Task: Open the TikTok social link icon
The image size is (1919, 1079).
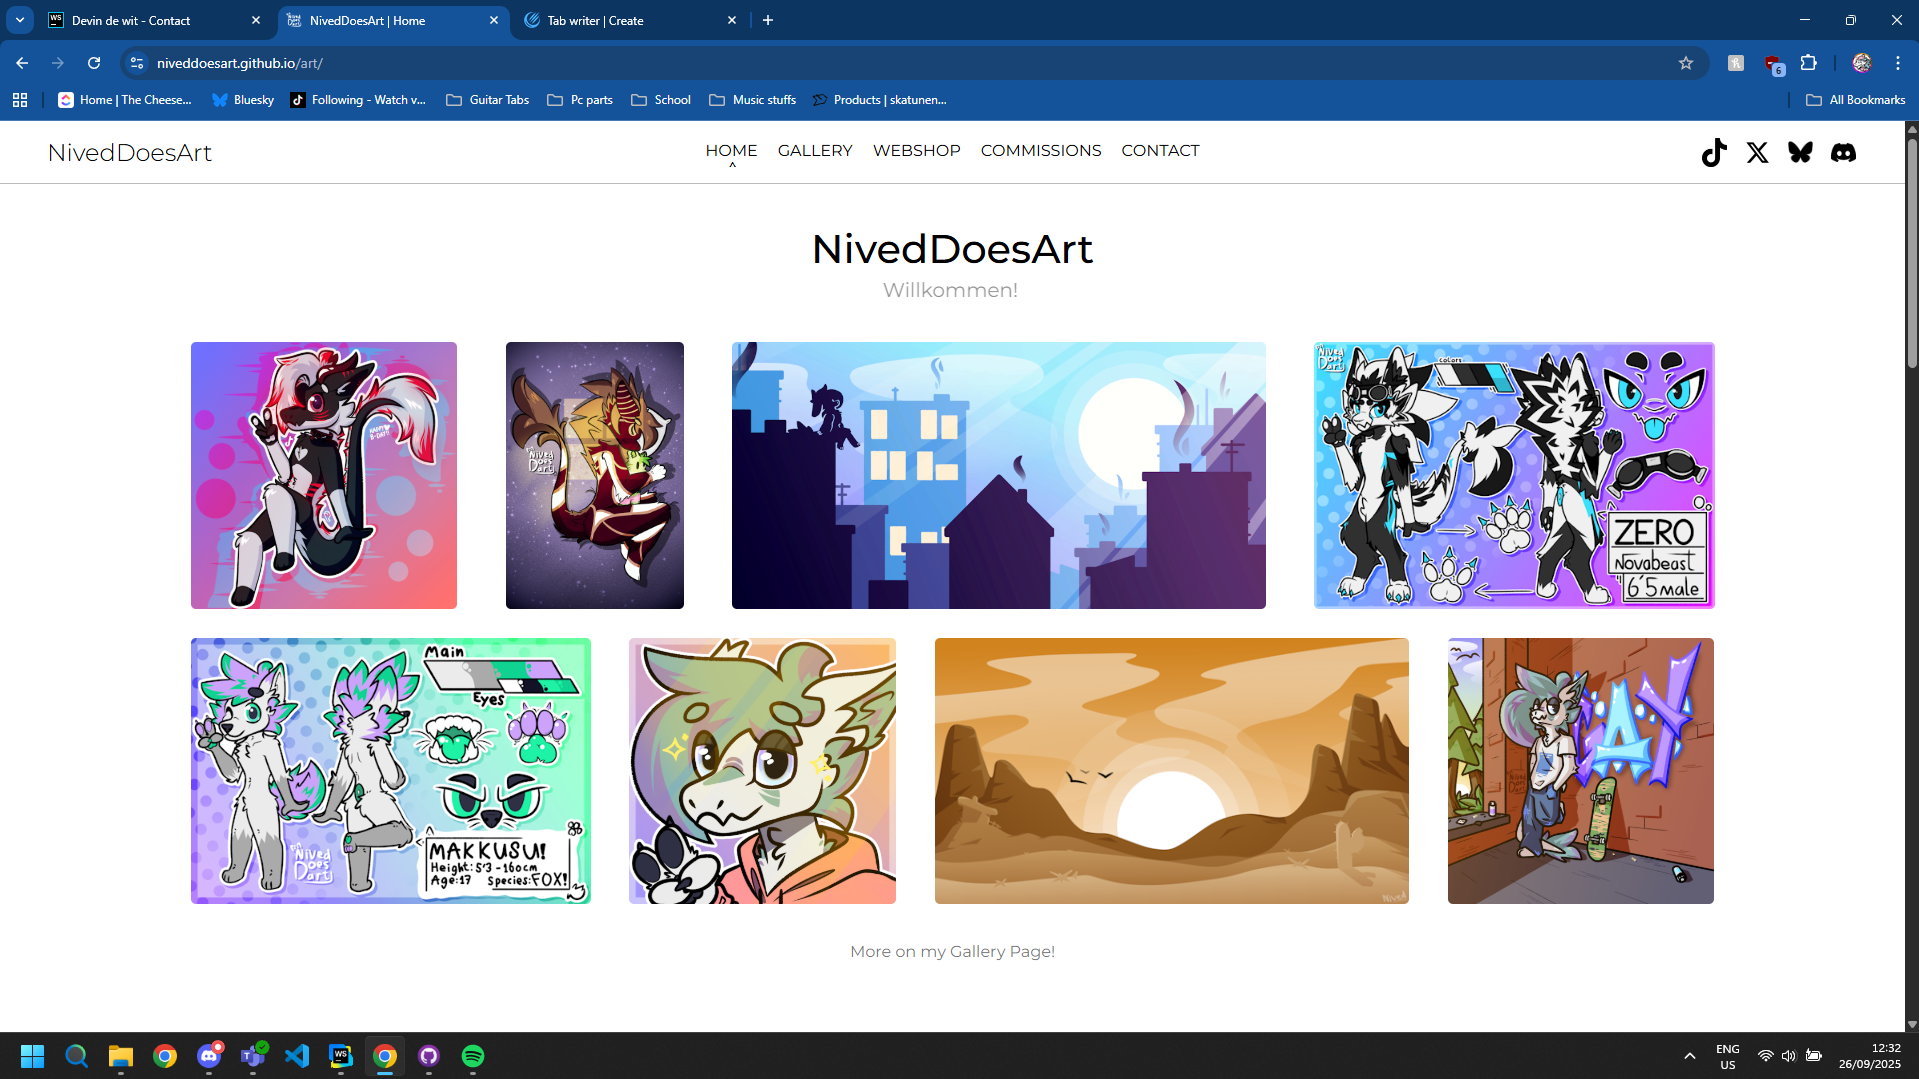Action: pyautogui.click(x=1714, y=152)
